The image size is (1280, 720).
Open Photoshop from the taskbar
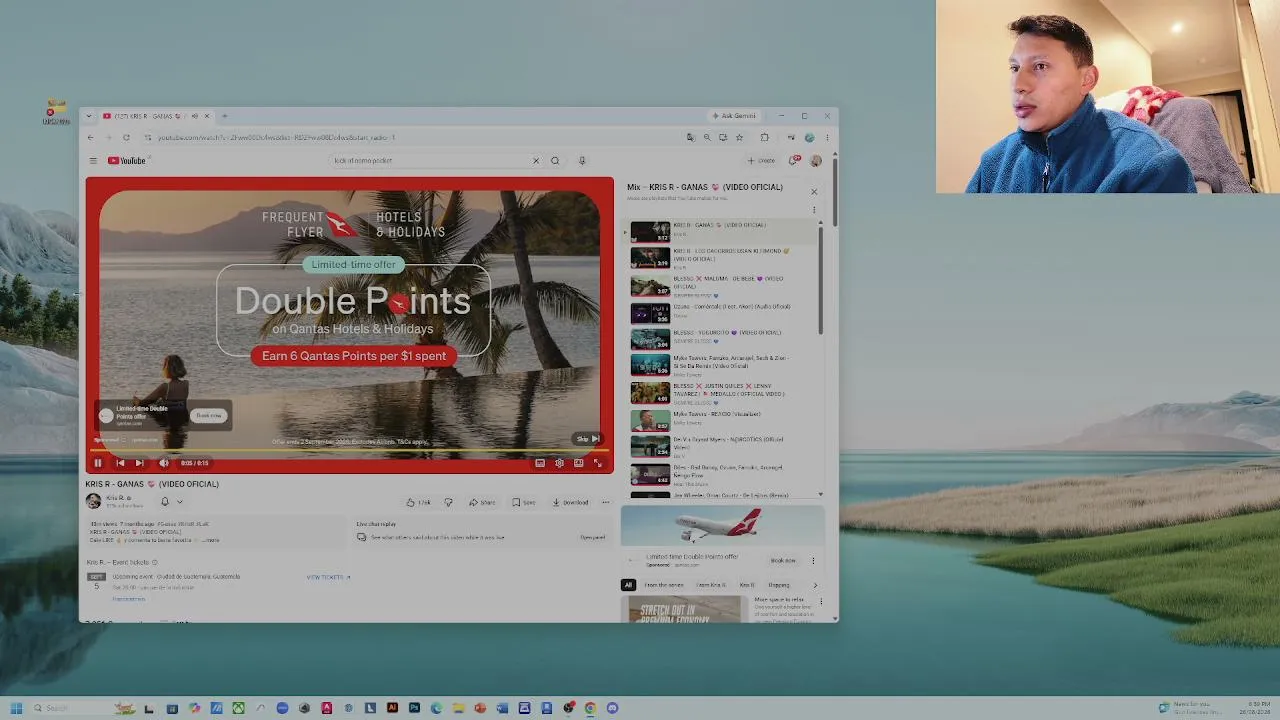[x=414, y=708]
